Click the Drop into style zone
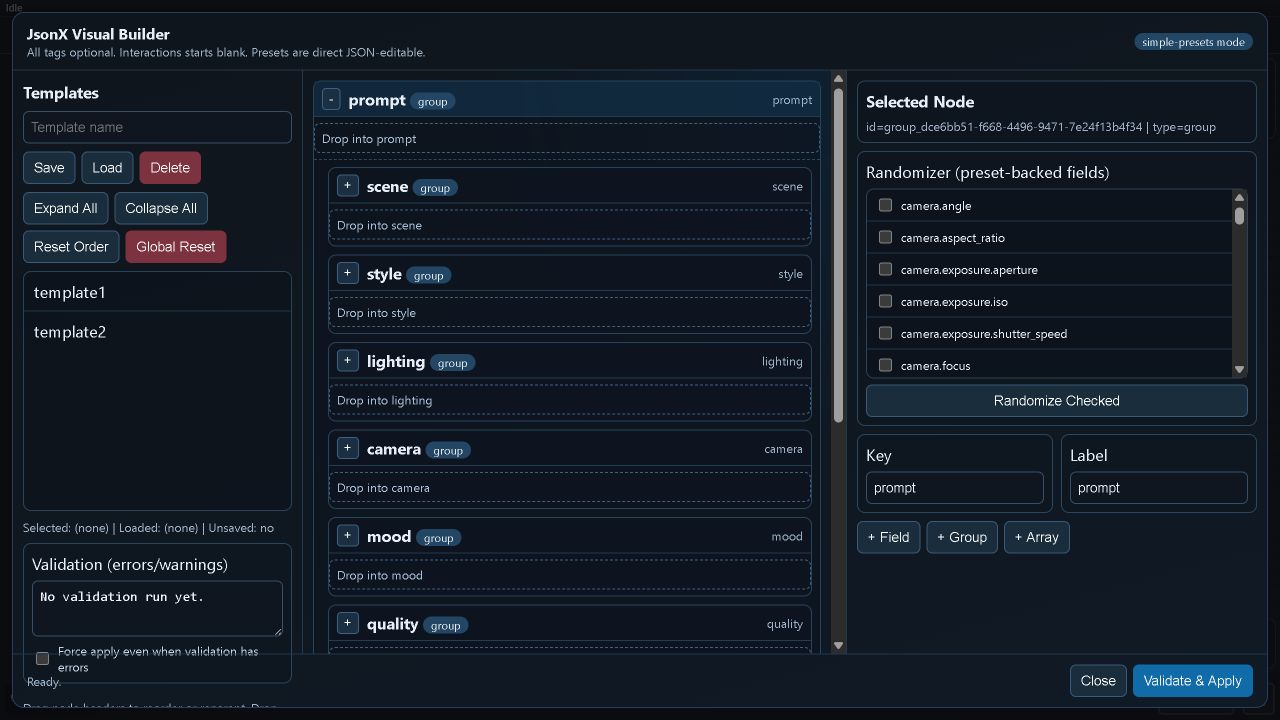Screen dimensions: 1280x720 point(569,313)
